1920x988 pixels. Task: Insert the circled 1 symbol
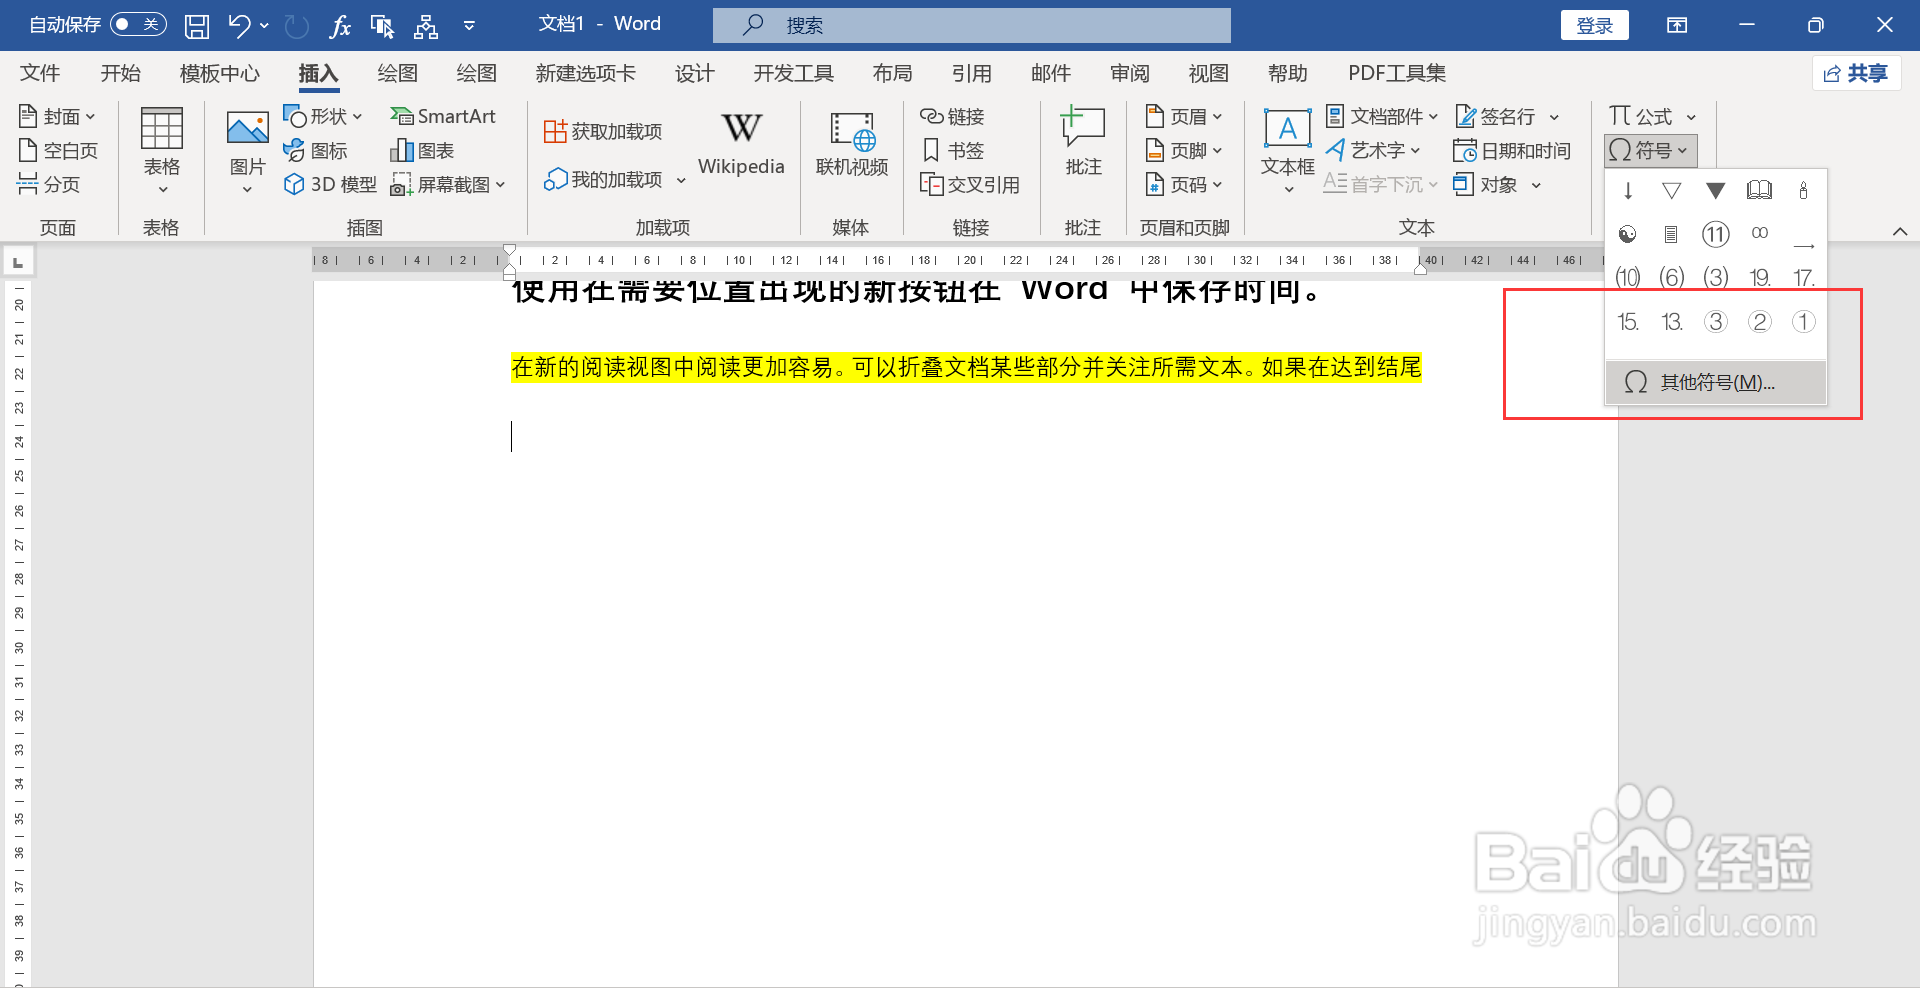coord(1803,321)
